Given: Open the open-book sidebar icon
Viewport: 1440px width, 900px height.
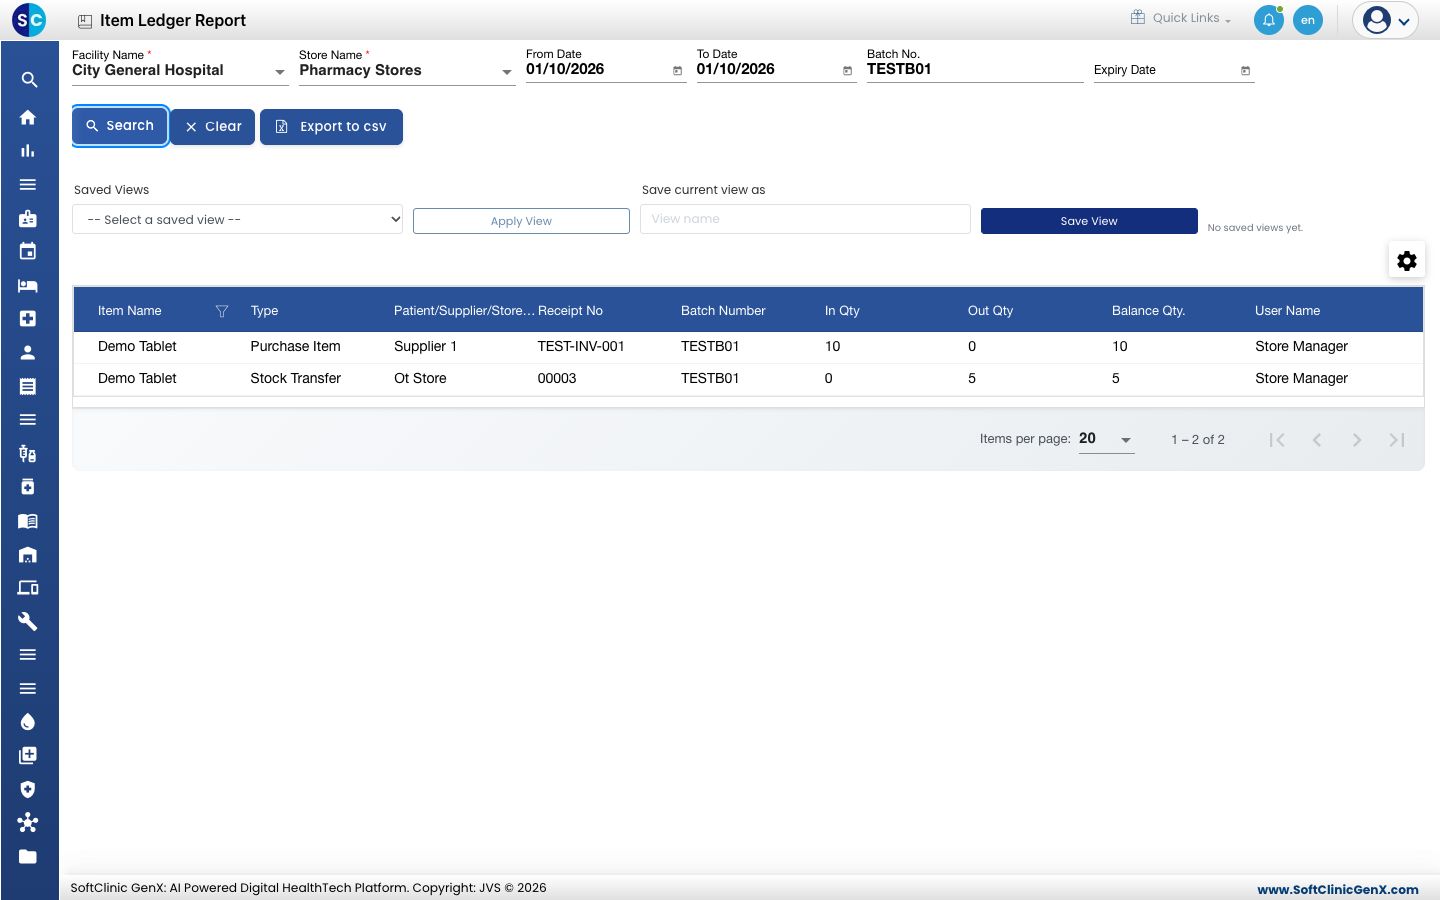Looking at the screenshot, I should (x=28, y=520).
